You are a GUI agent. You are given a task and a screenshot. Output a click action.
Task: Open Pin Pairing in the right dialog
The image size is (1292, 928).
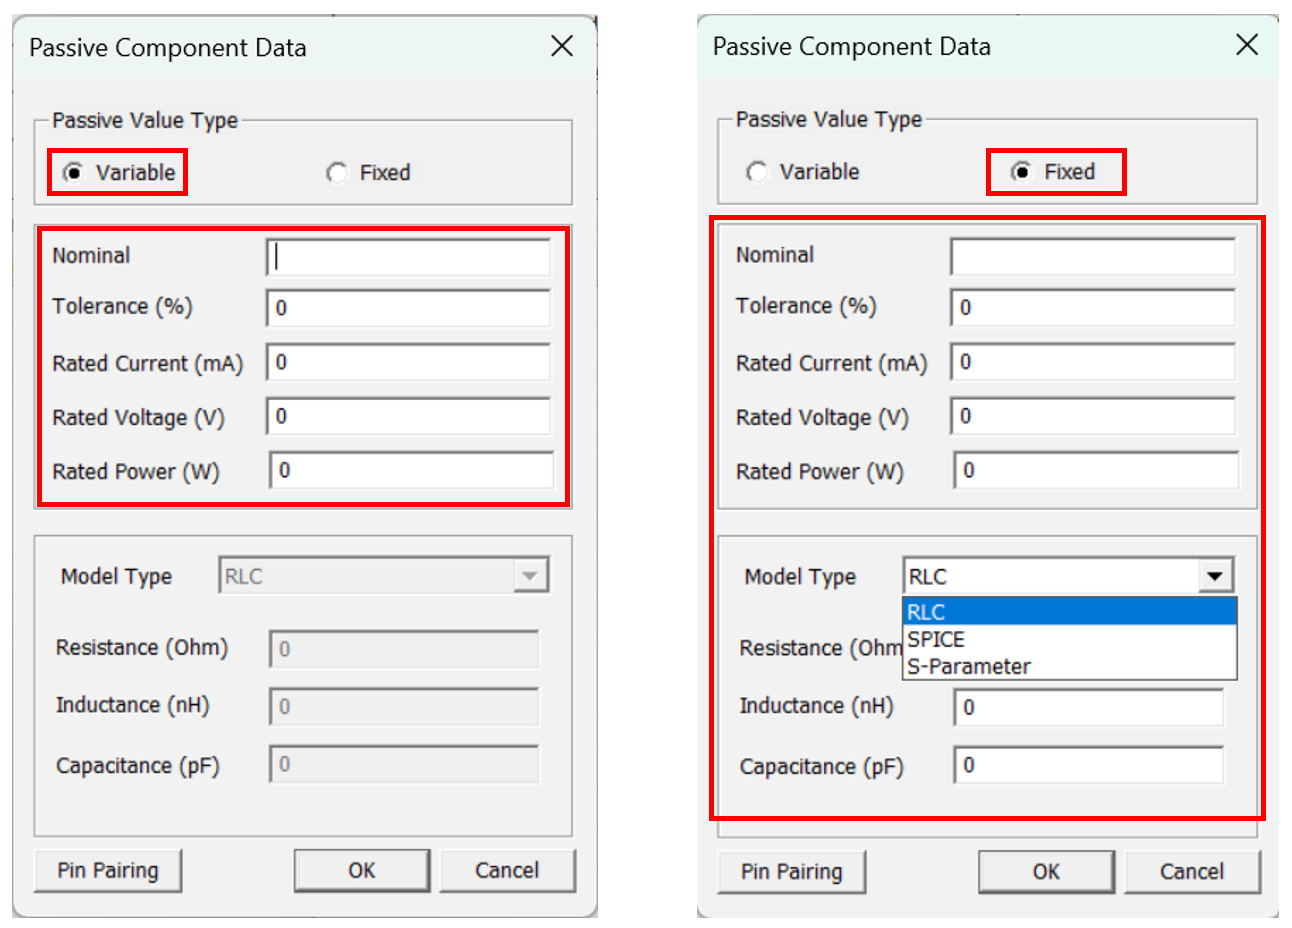[791, 871]
